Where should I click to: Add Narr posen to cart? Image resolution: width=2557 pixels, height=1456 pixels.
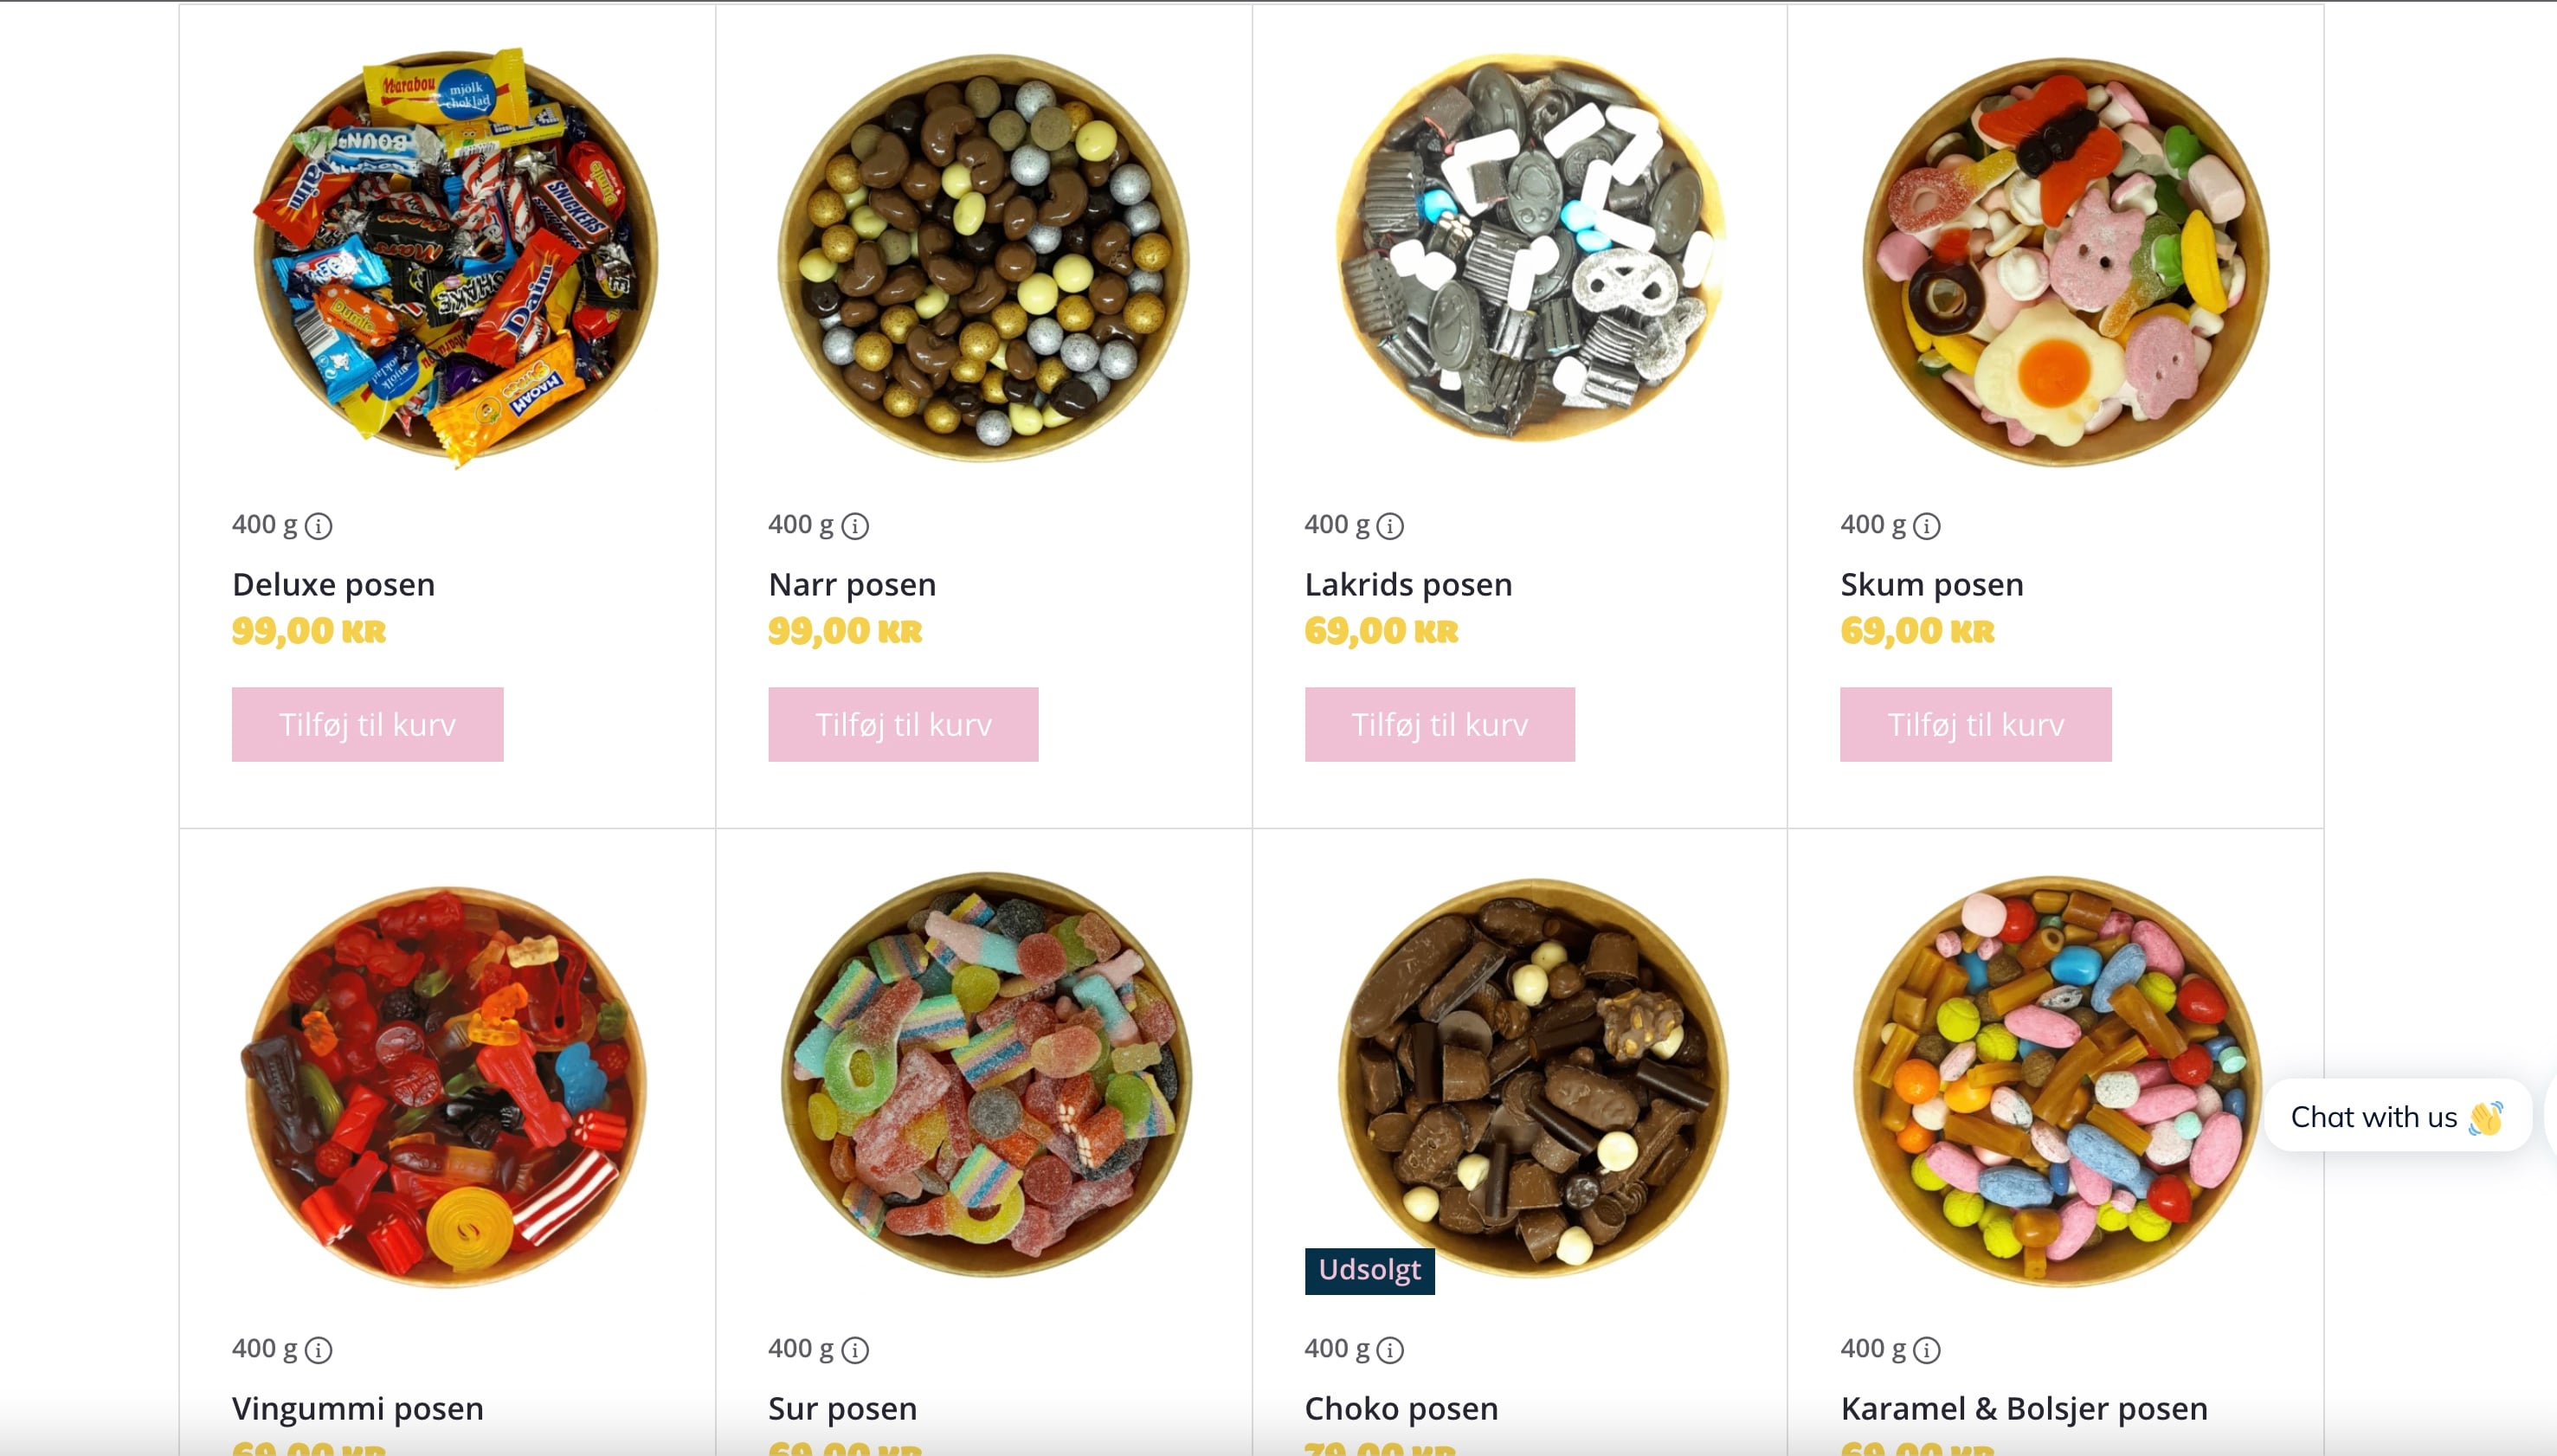pos(903,724)
